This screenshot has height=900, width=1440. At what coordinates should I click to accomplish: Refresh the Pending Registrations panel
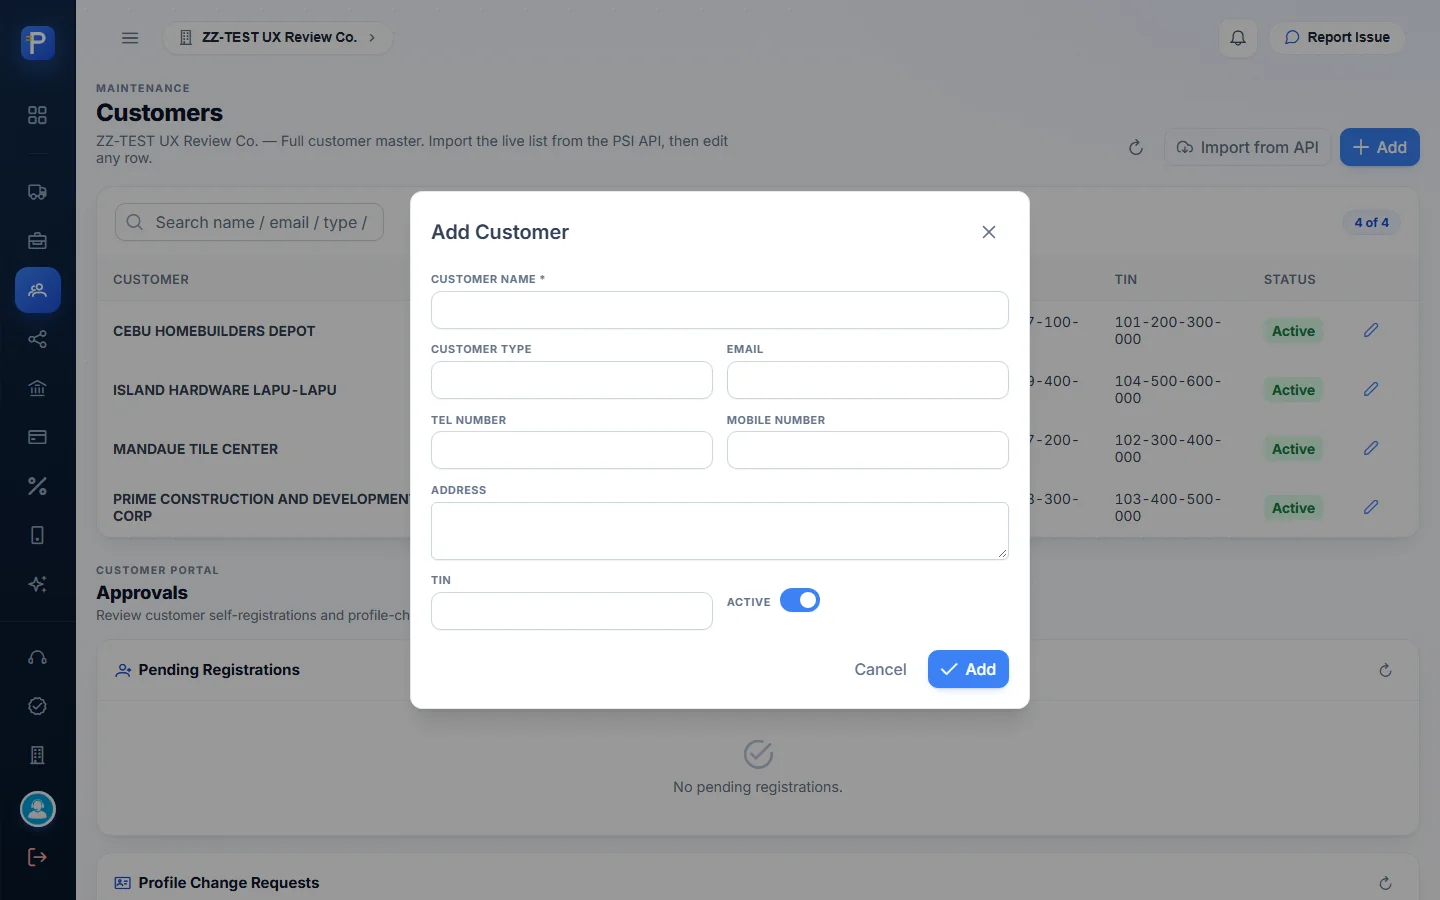tap(1385, 670)
